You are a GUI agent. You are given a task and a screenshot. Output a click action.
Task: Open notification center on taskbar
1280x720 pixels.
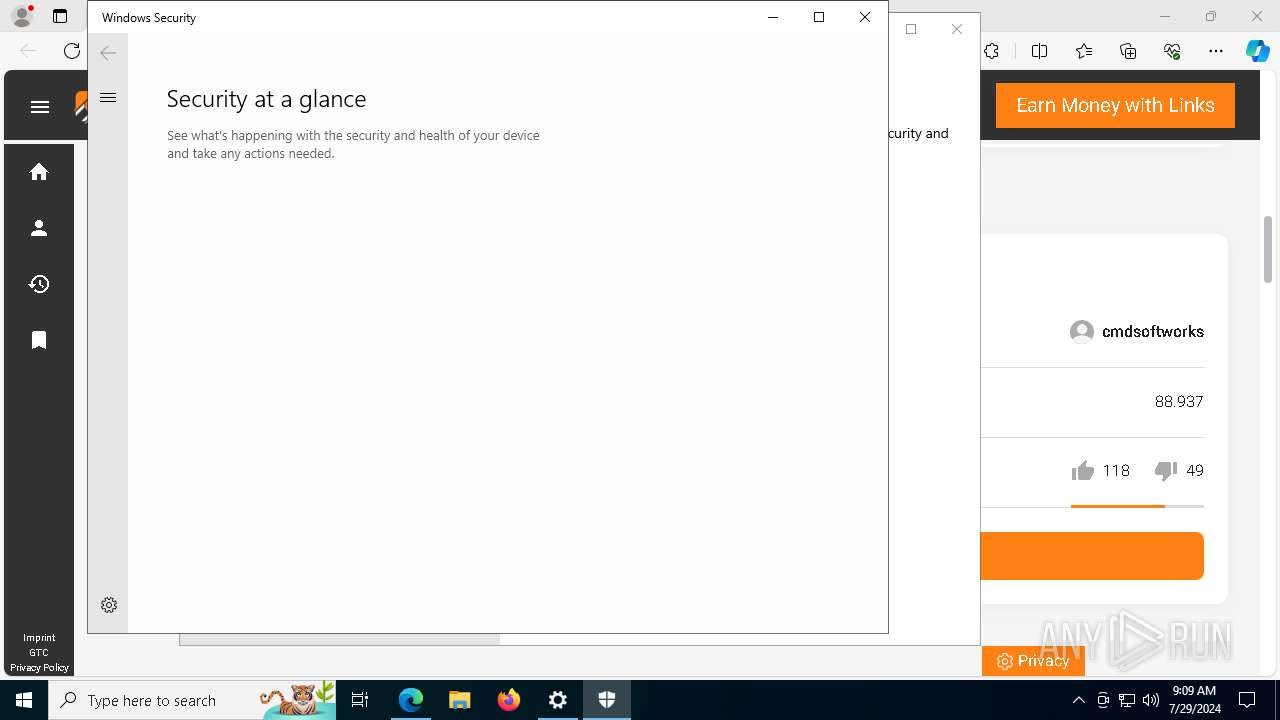(x=1247, y=700)
